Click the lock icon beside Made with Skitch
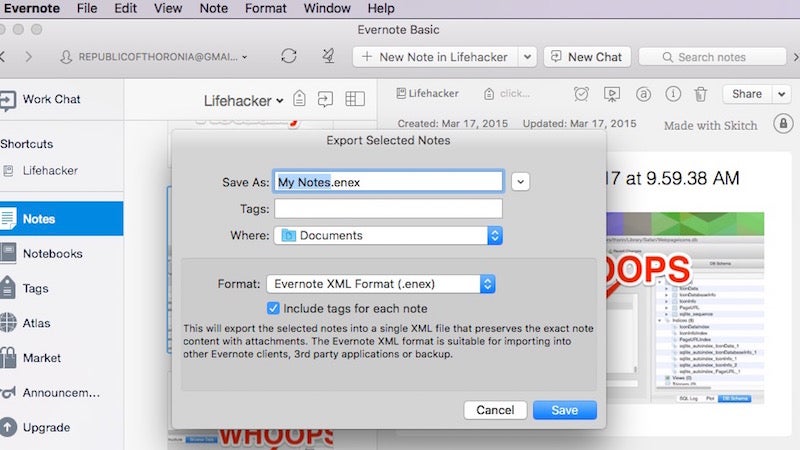Image resolution: width=800 pixels, height=450 pixels. 783,123
